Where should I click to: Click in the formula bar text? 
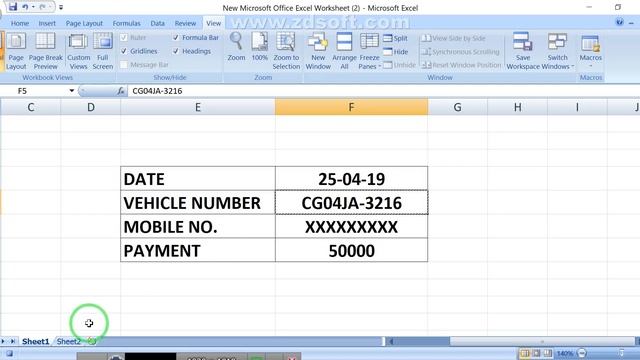tap(157, 91)
